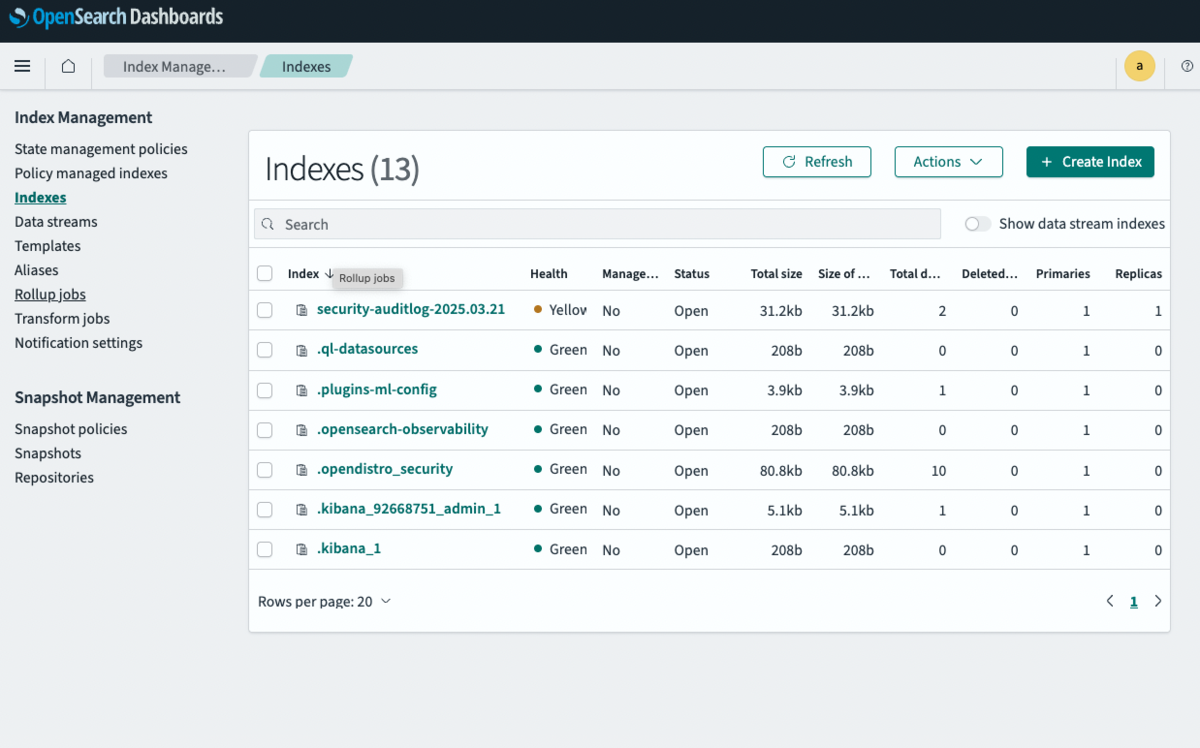Open the hamburger navigation menu
This screenshot has width=1200, height=748.
tap(22, 66)
